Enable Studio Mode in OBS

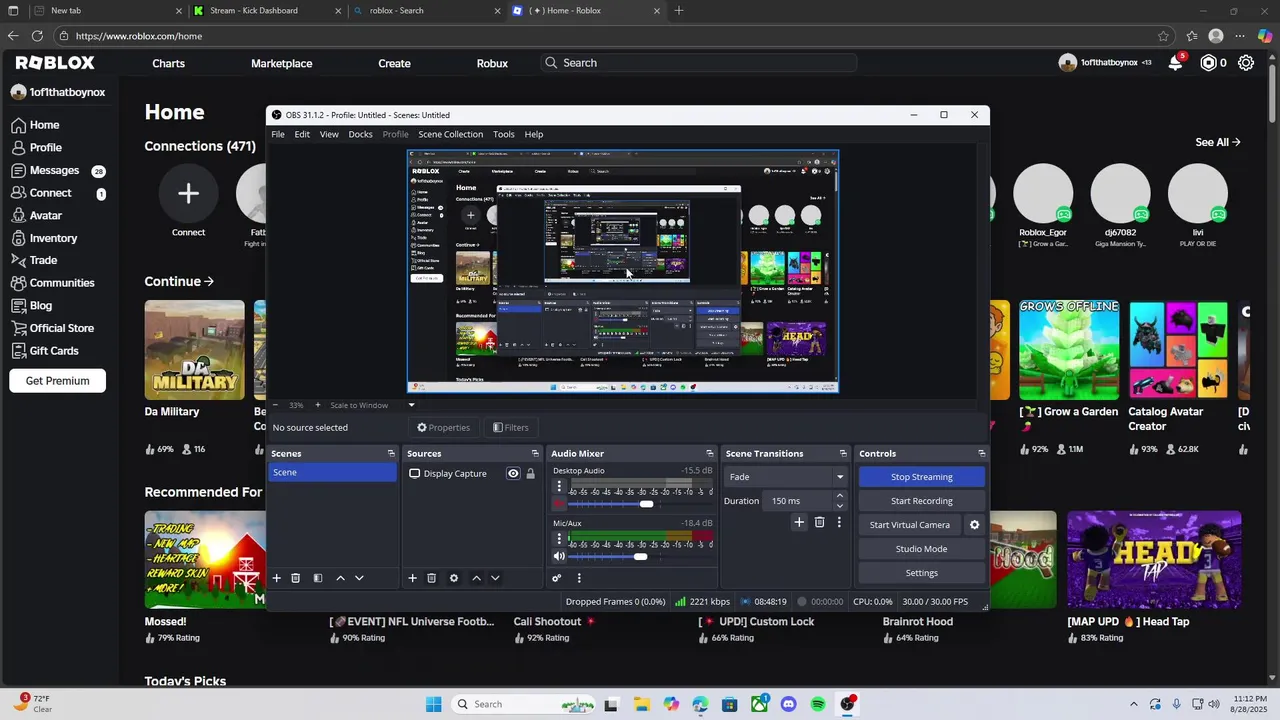click(921, 549)
